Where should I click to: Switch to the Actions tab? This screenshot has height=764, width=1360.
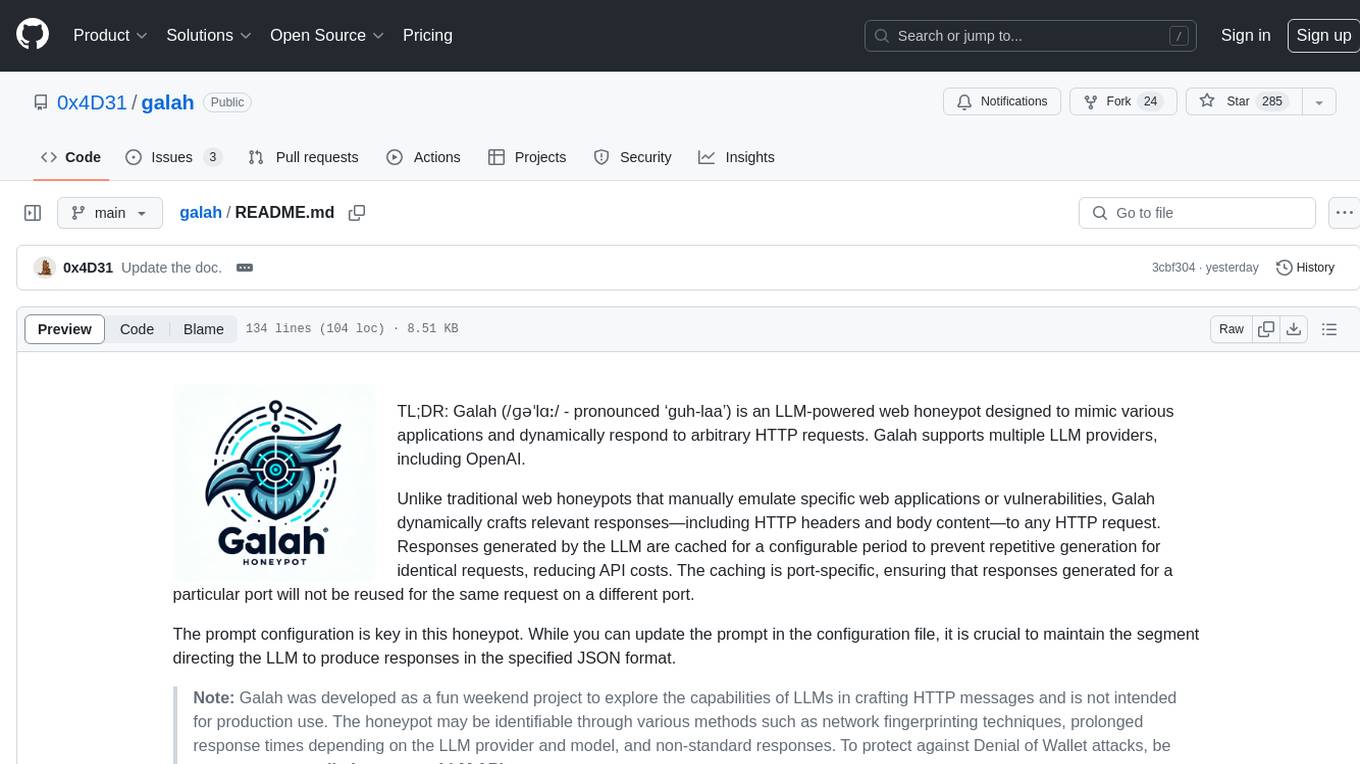pyautogui.click(x=424, y=157)
